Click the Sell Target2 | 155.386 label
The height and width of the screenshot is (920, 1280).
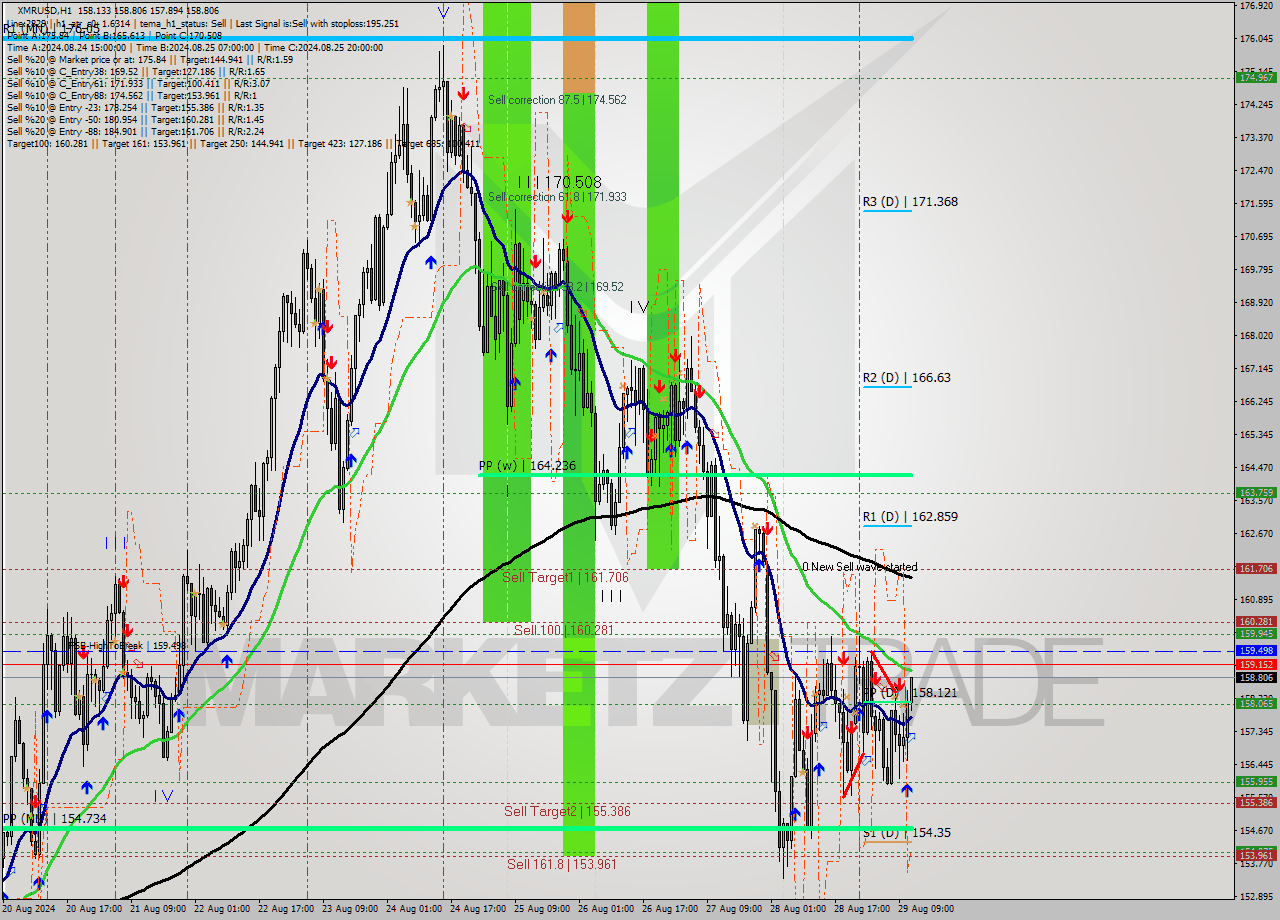tap(567, 811)
